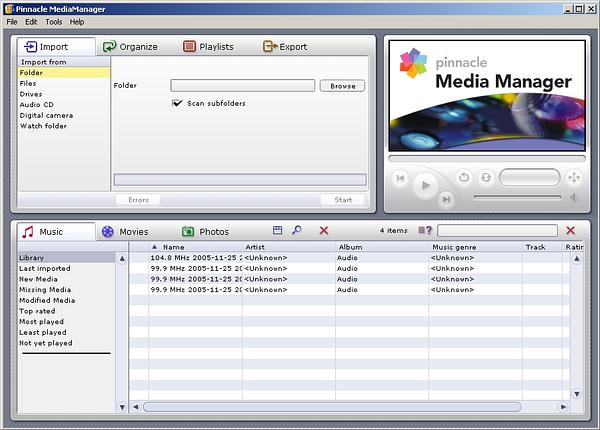Mute audio with the speaker icon
Image resolution: width=600 pixels, height=430 pixels.
[x=574, y=197]
